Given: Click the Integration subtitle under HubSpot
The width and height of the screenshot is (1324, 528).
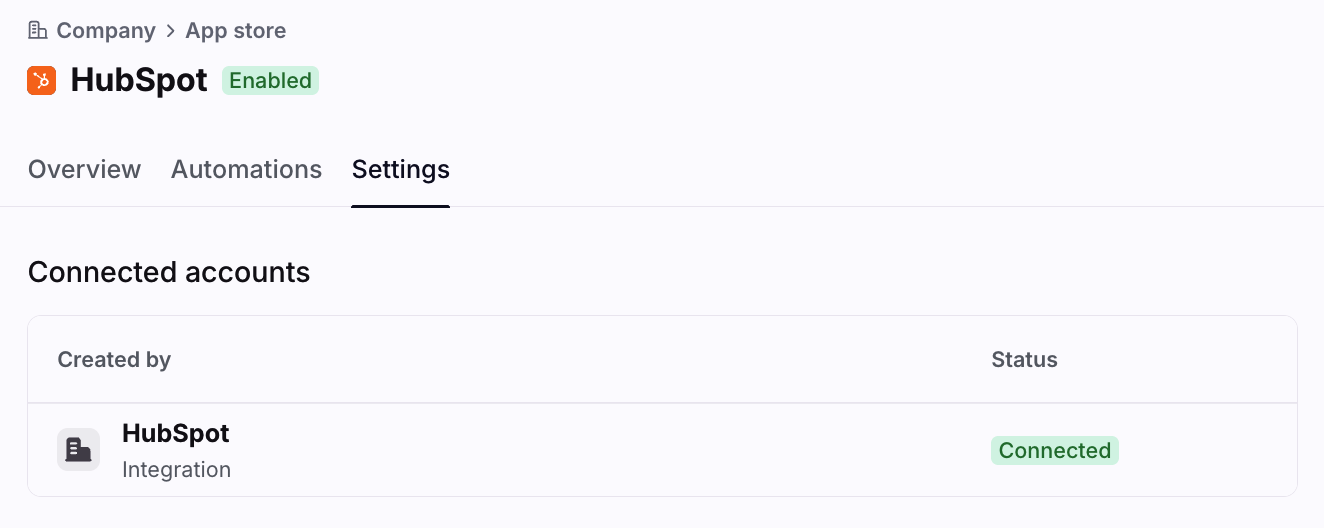Looking at the screenshot, I should click(176, 469).
